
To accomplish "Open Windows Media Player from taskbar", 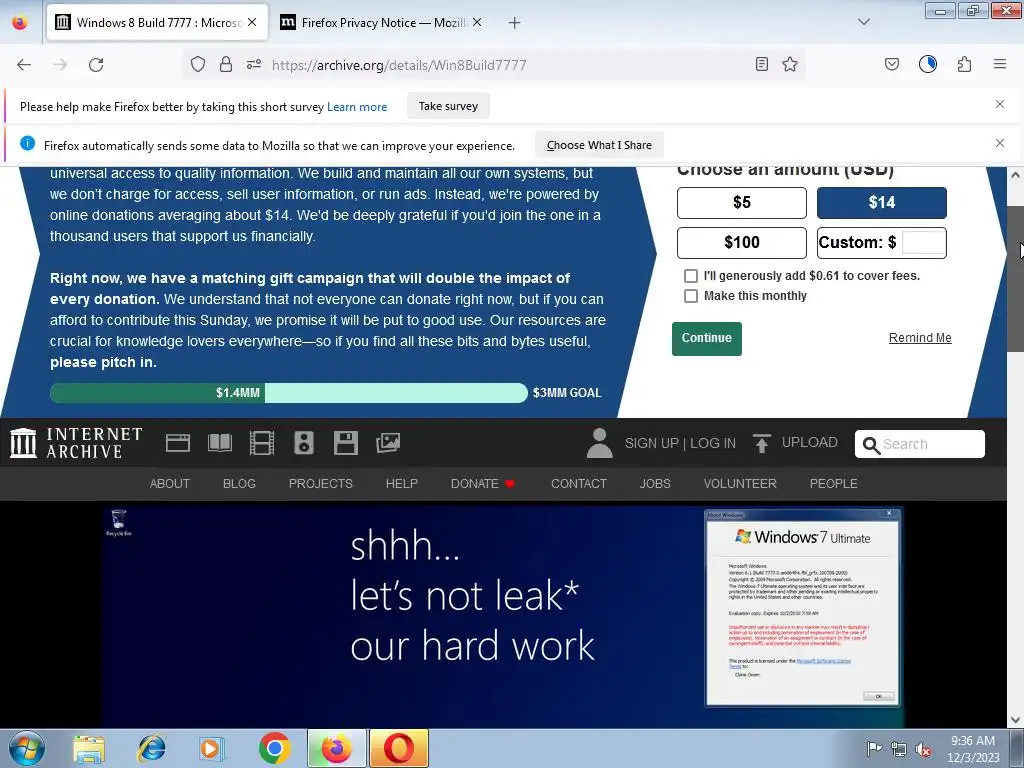I will pyautogui.click(x=212, y=748).
